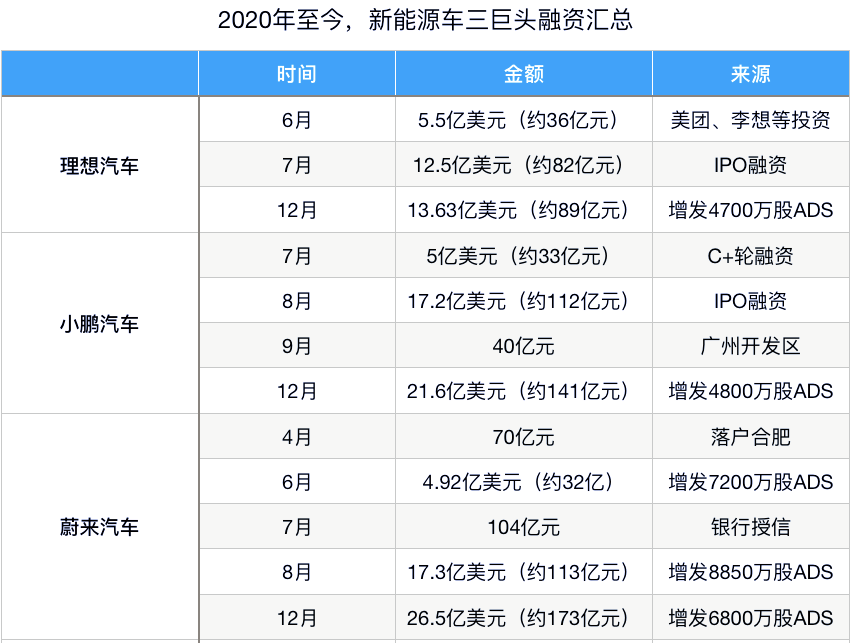
Task: Click the 广州开发区 source cell
Action: click(x=750, y=346)
